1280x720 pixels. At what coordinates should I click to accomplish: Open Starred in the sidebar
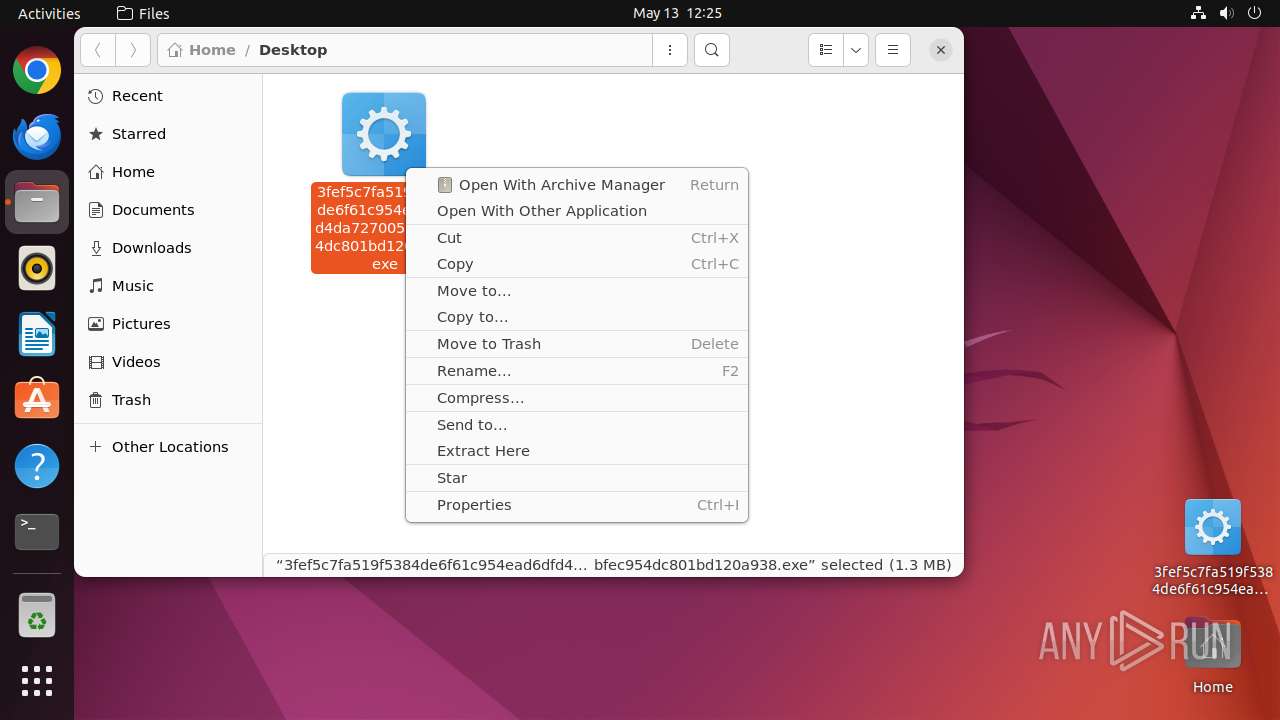pos(168,134)
